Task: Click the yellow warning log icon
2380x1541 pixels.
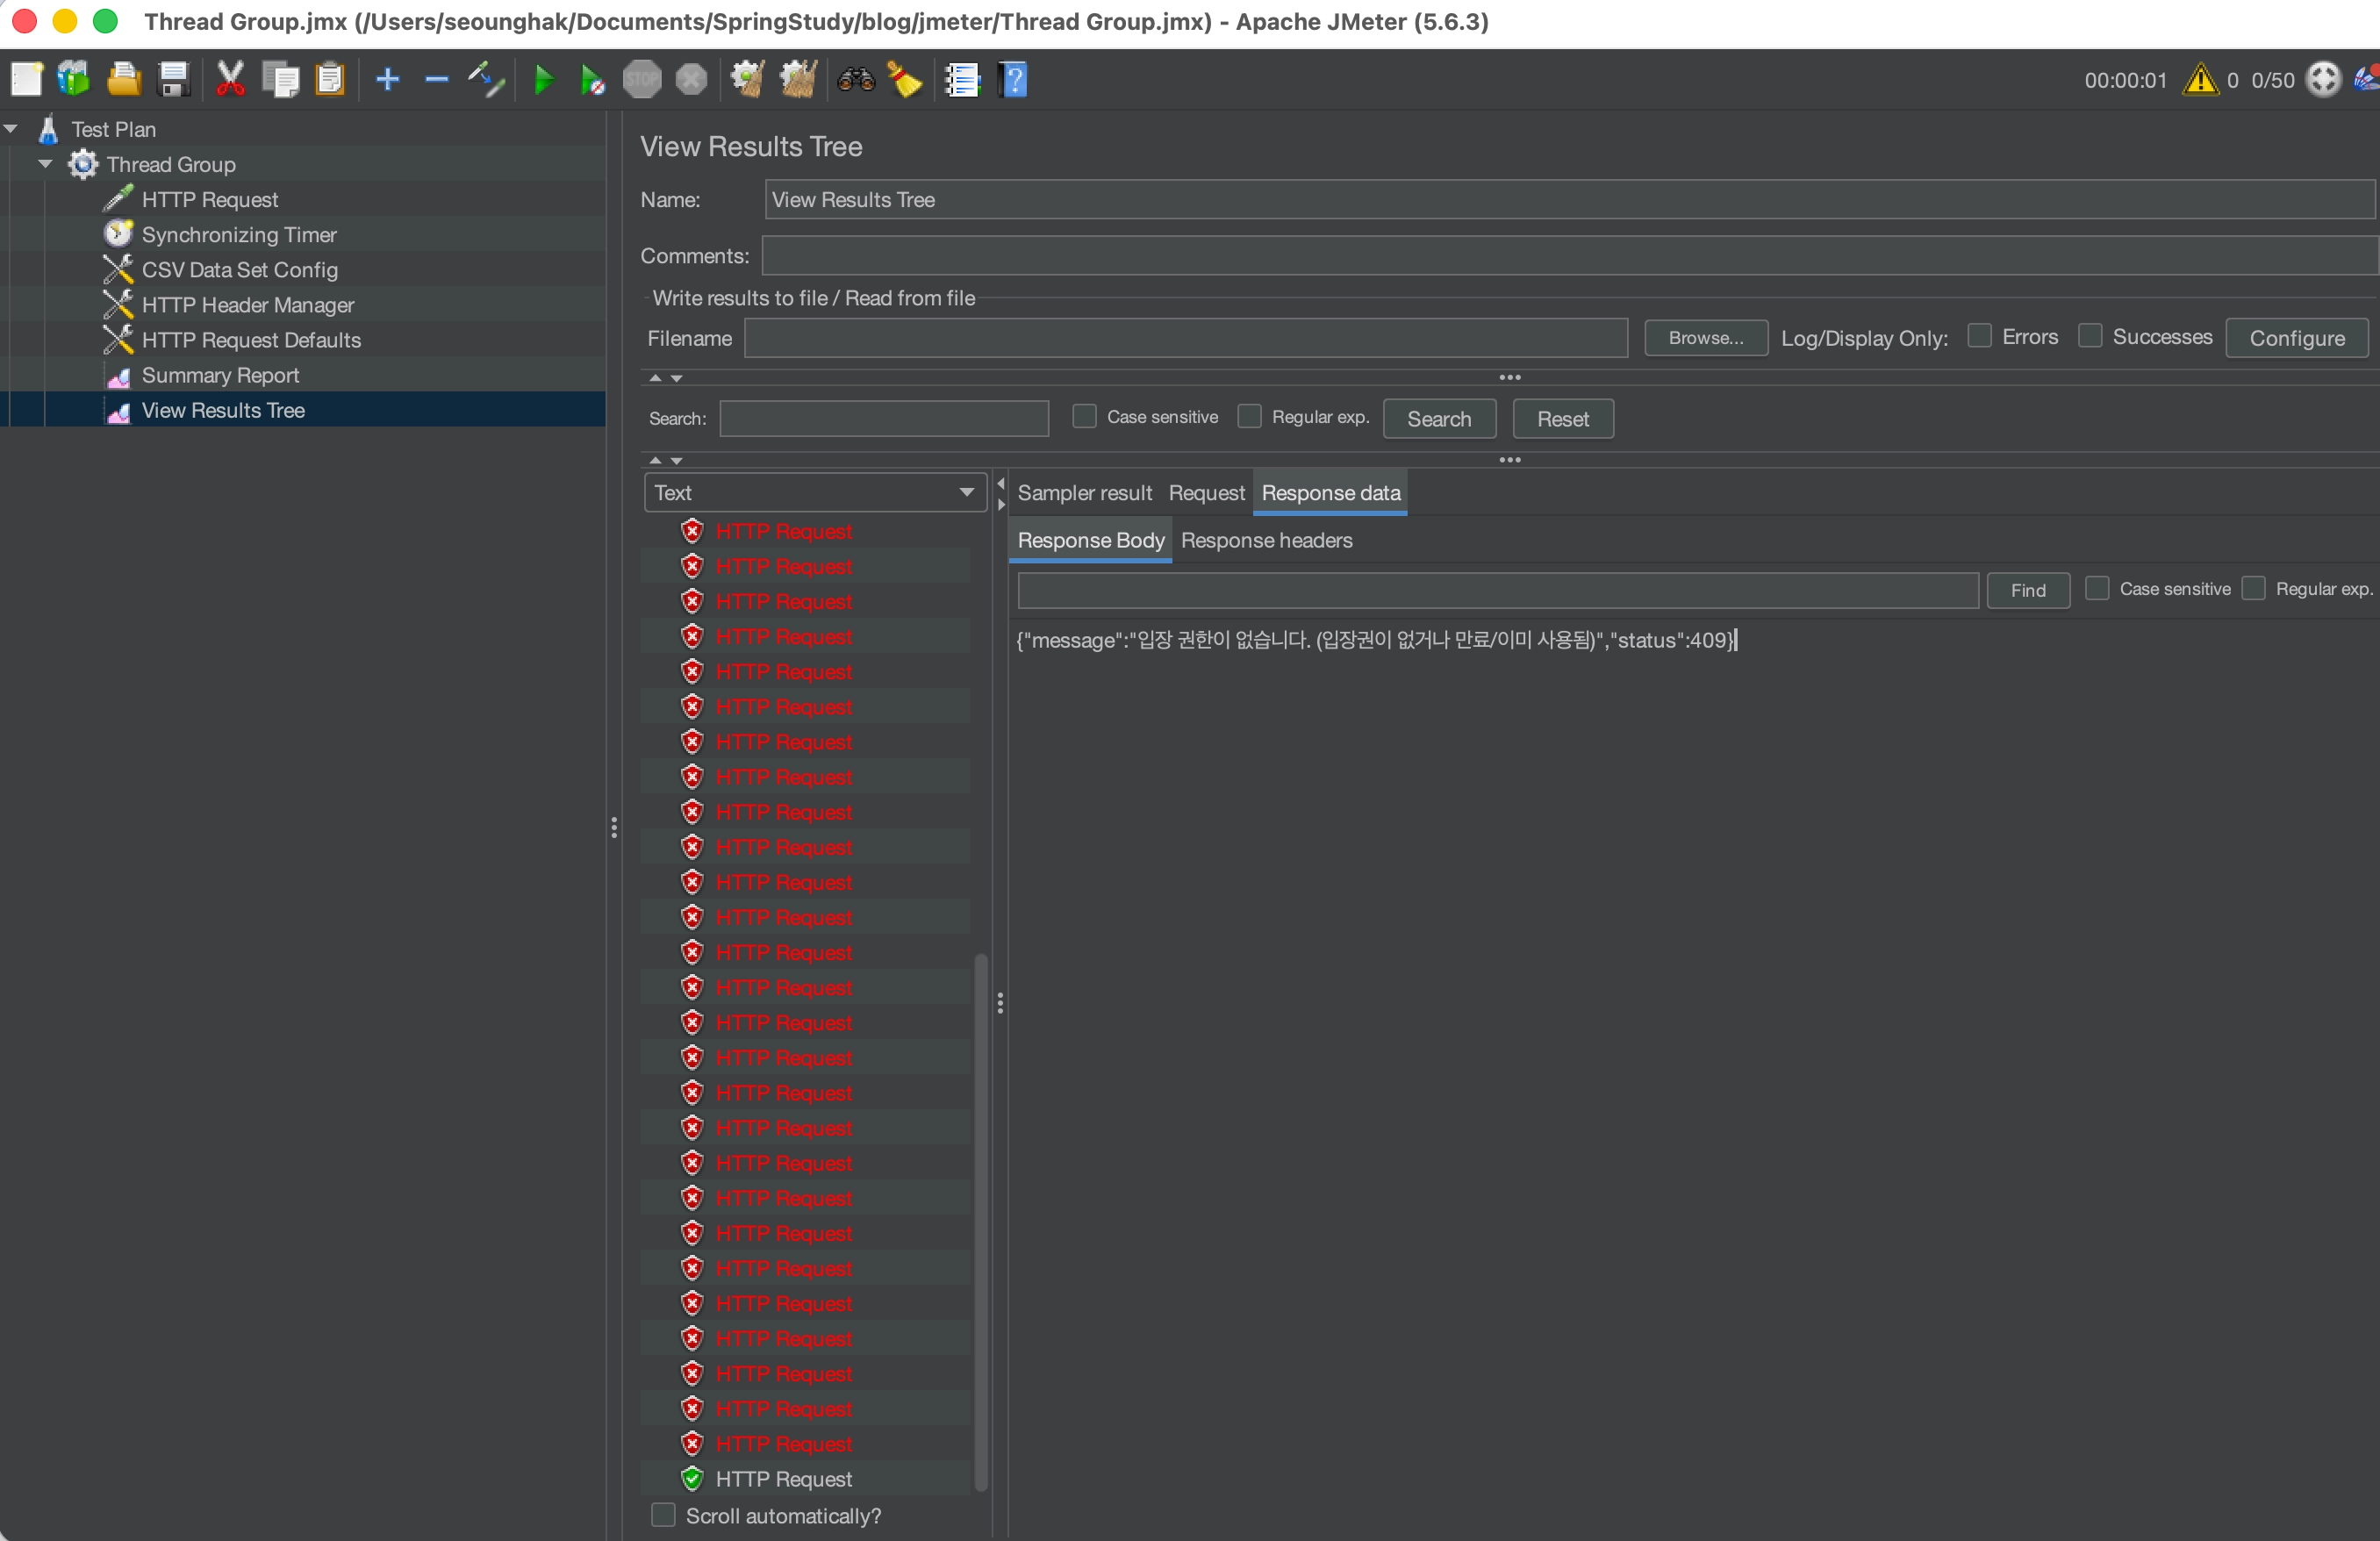Action: point(2201,79)
